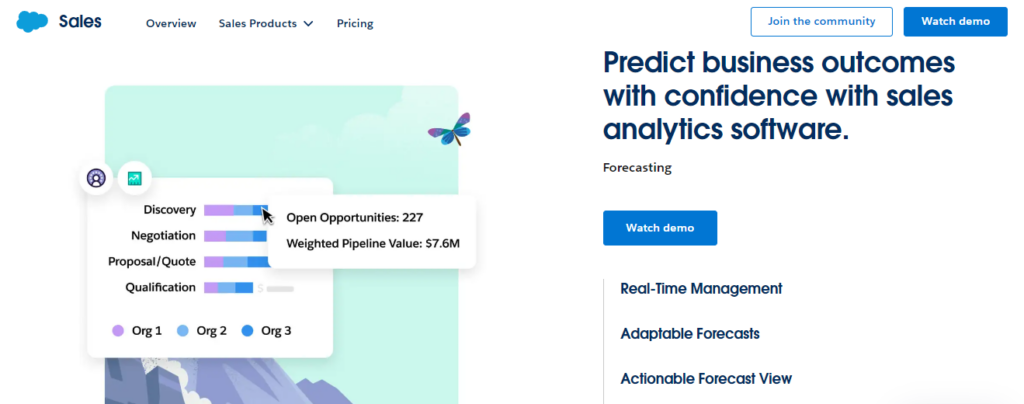Click the Join the community button
Screen dimensions: 1024x404
click(x=821, y=21)
